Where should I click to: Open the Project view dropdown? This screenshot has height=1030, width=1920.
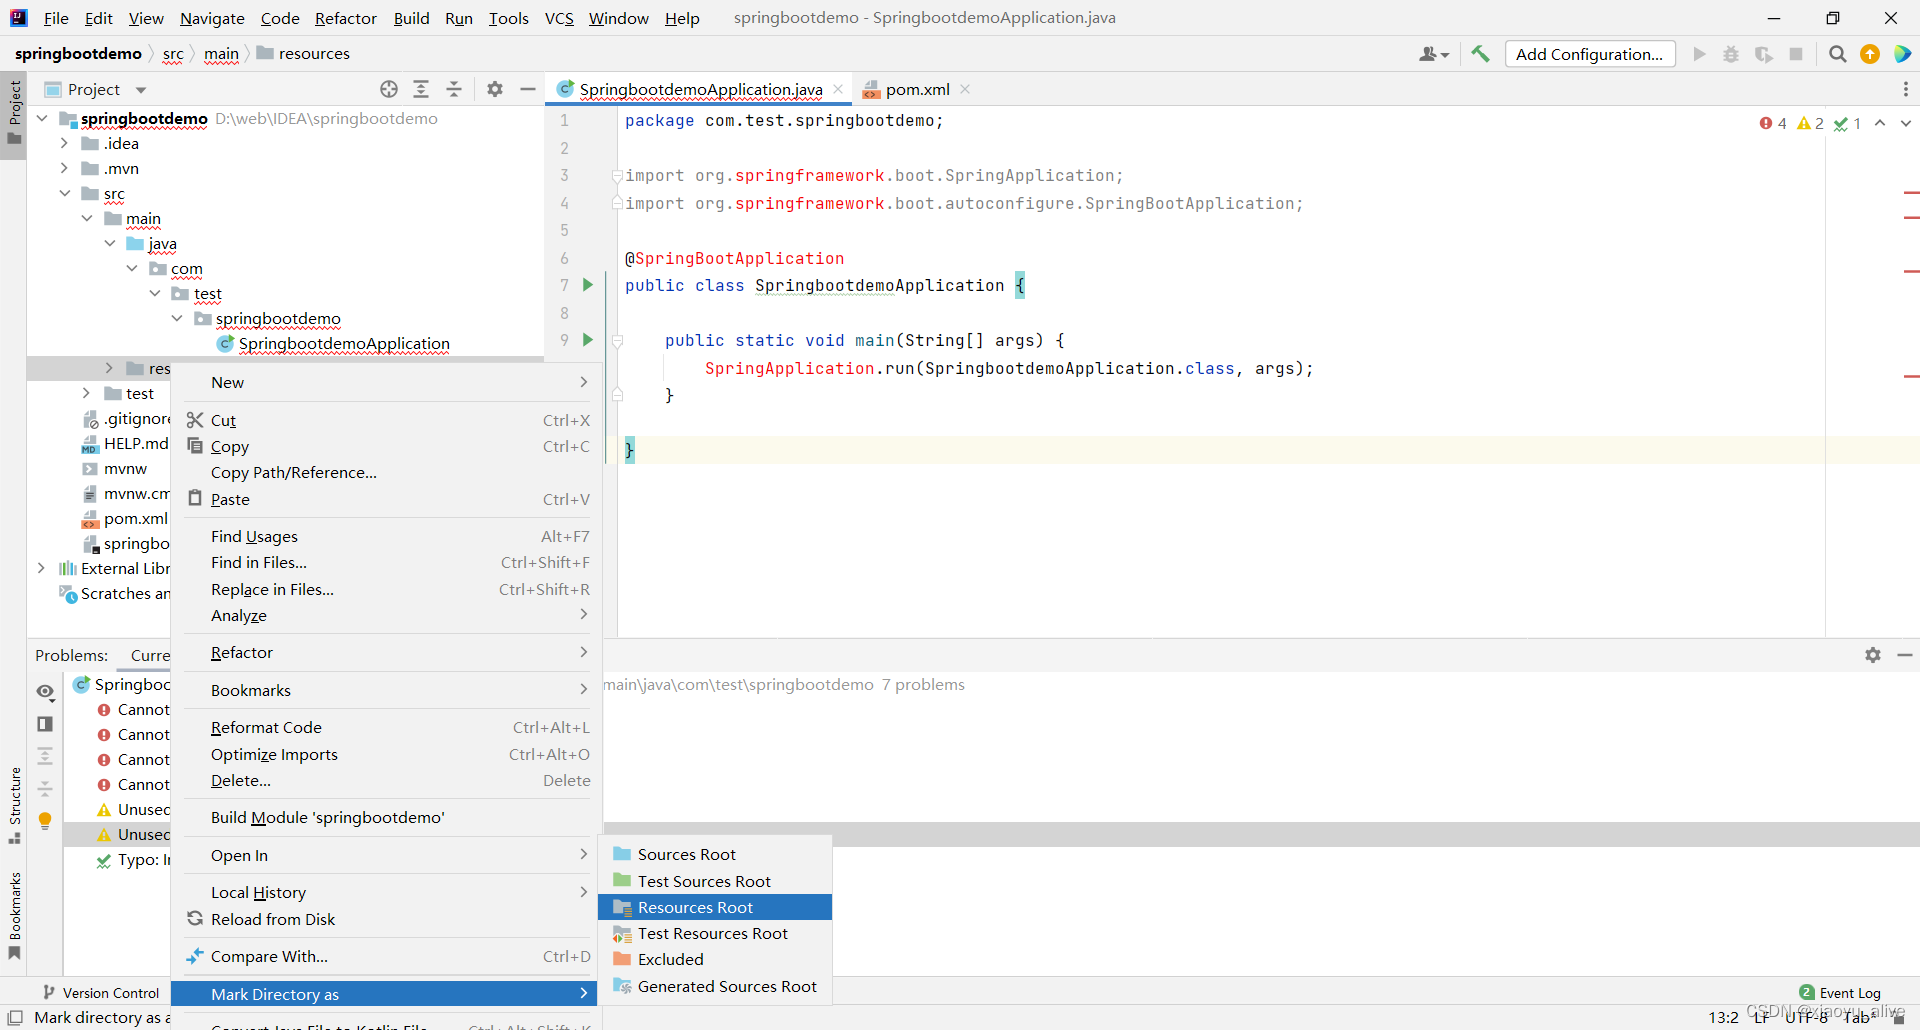pos(141,90)
